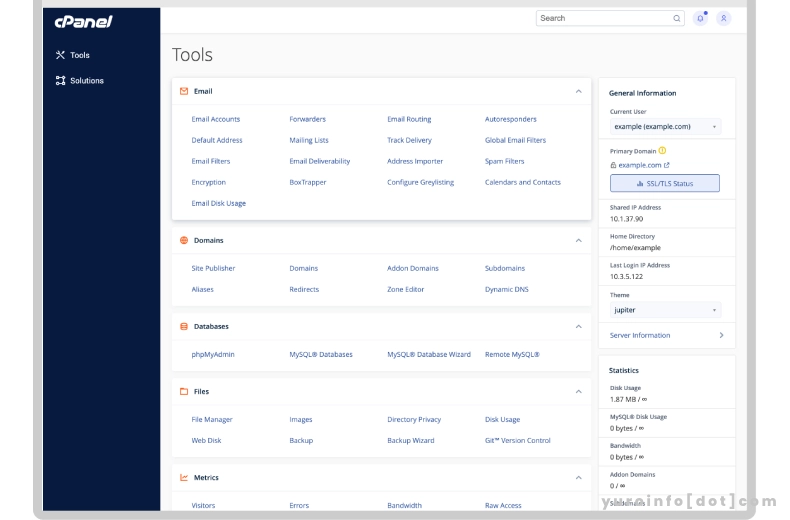Click the SSL/TLS Status button
The image size is (790, 520).
coord(665,183)
